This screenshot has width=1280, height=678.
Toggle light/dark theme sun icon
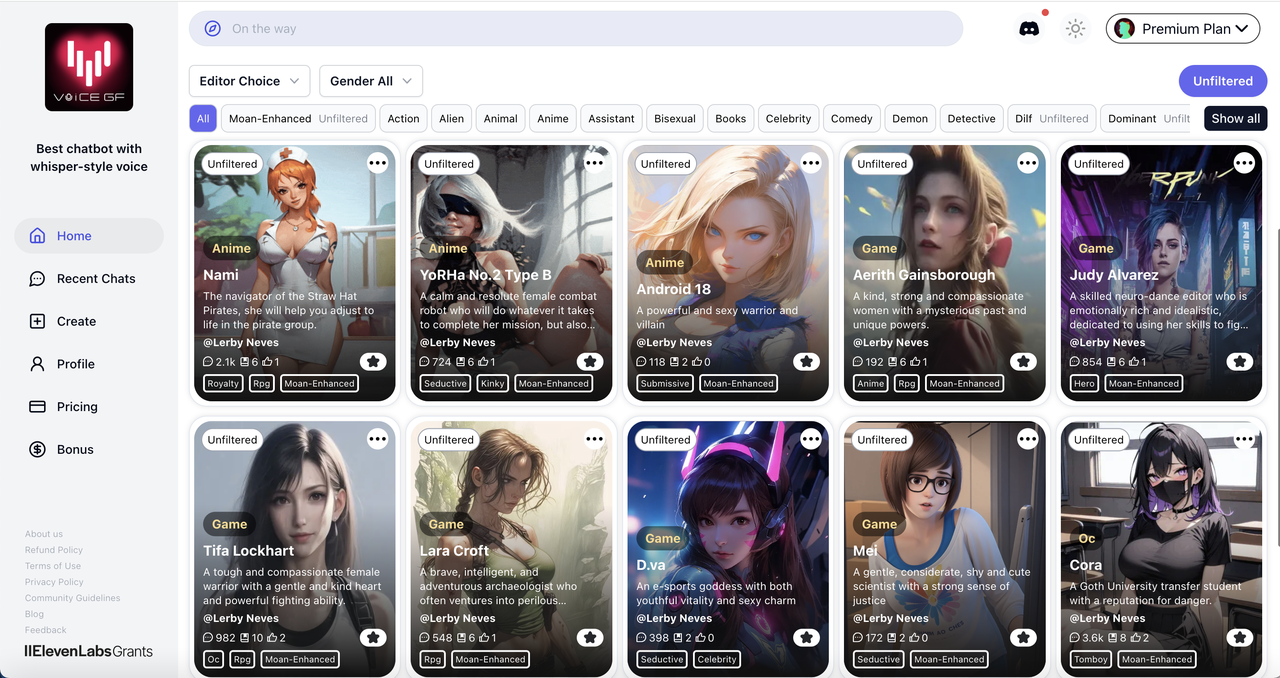click(1075, 29)
